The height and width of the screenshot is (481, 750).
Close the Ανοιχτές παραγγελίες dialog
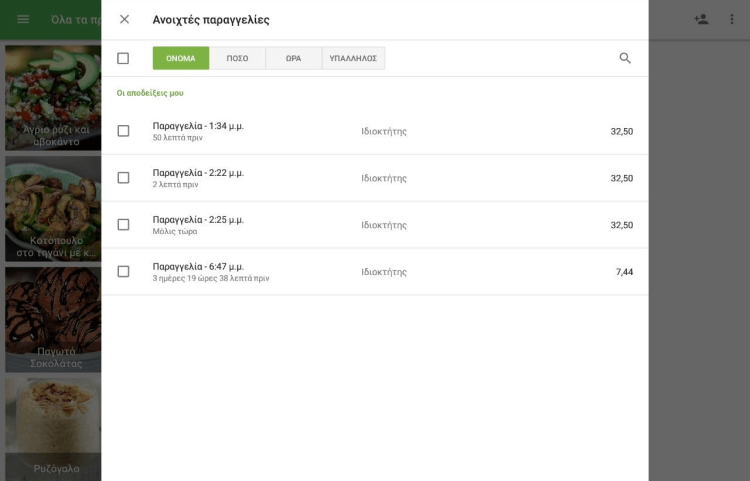click(x=124, y=19)
